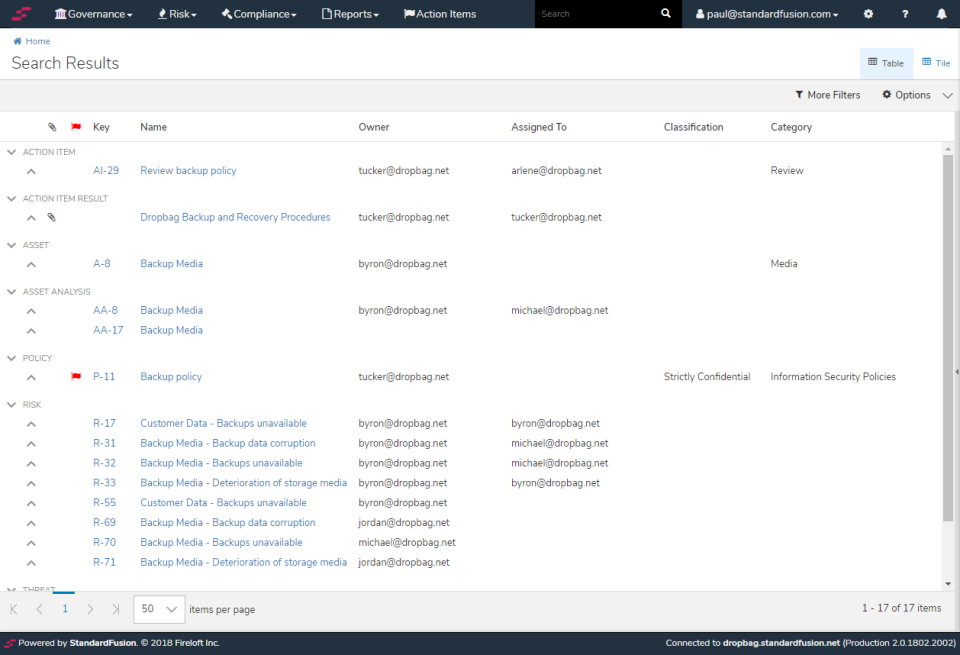This screenshot has width=960, height=655.
Task: Click page number 1
Action: pos(65,608)
